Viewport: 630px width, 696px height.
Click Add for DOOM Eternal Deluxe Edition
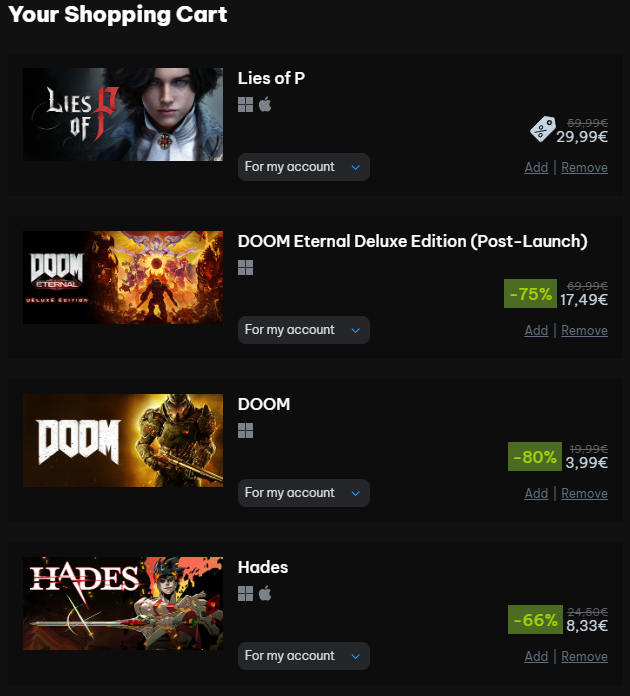point(536,330)
